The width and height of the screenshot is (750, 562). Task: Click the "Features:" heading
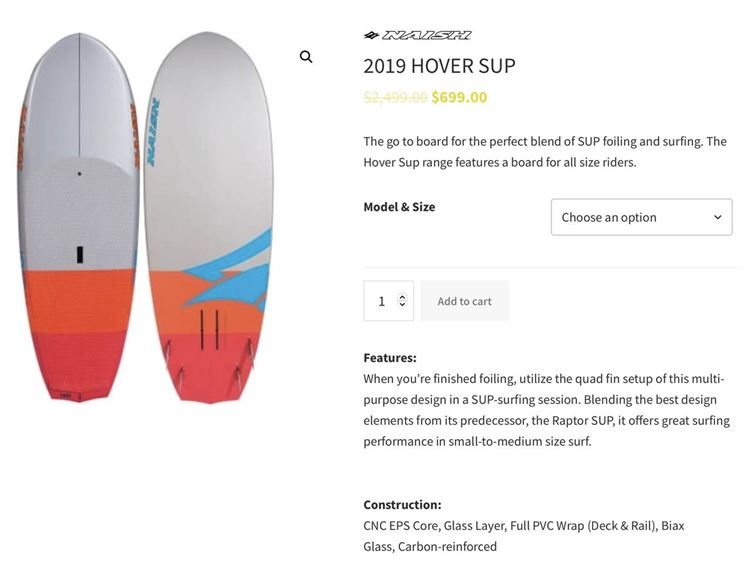tap(390, 357)
